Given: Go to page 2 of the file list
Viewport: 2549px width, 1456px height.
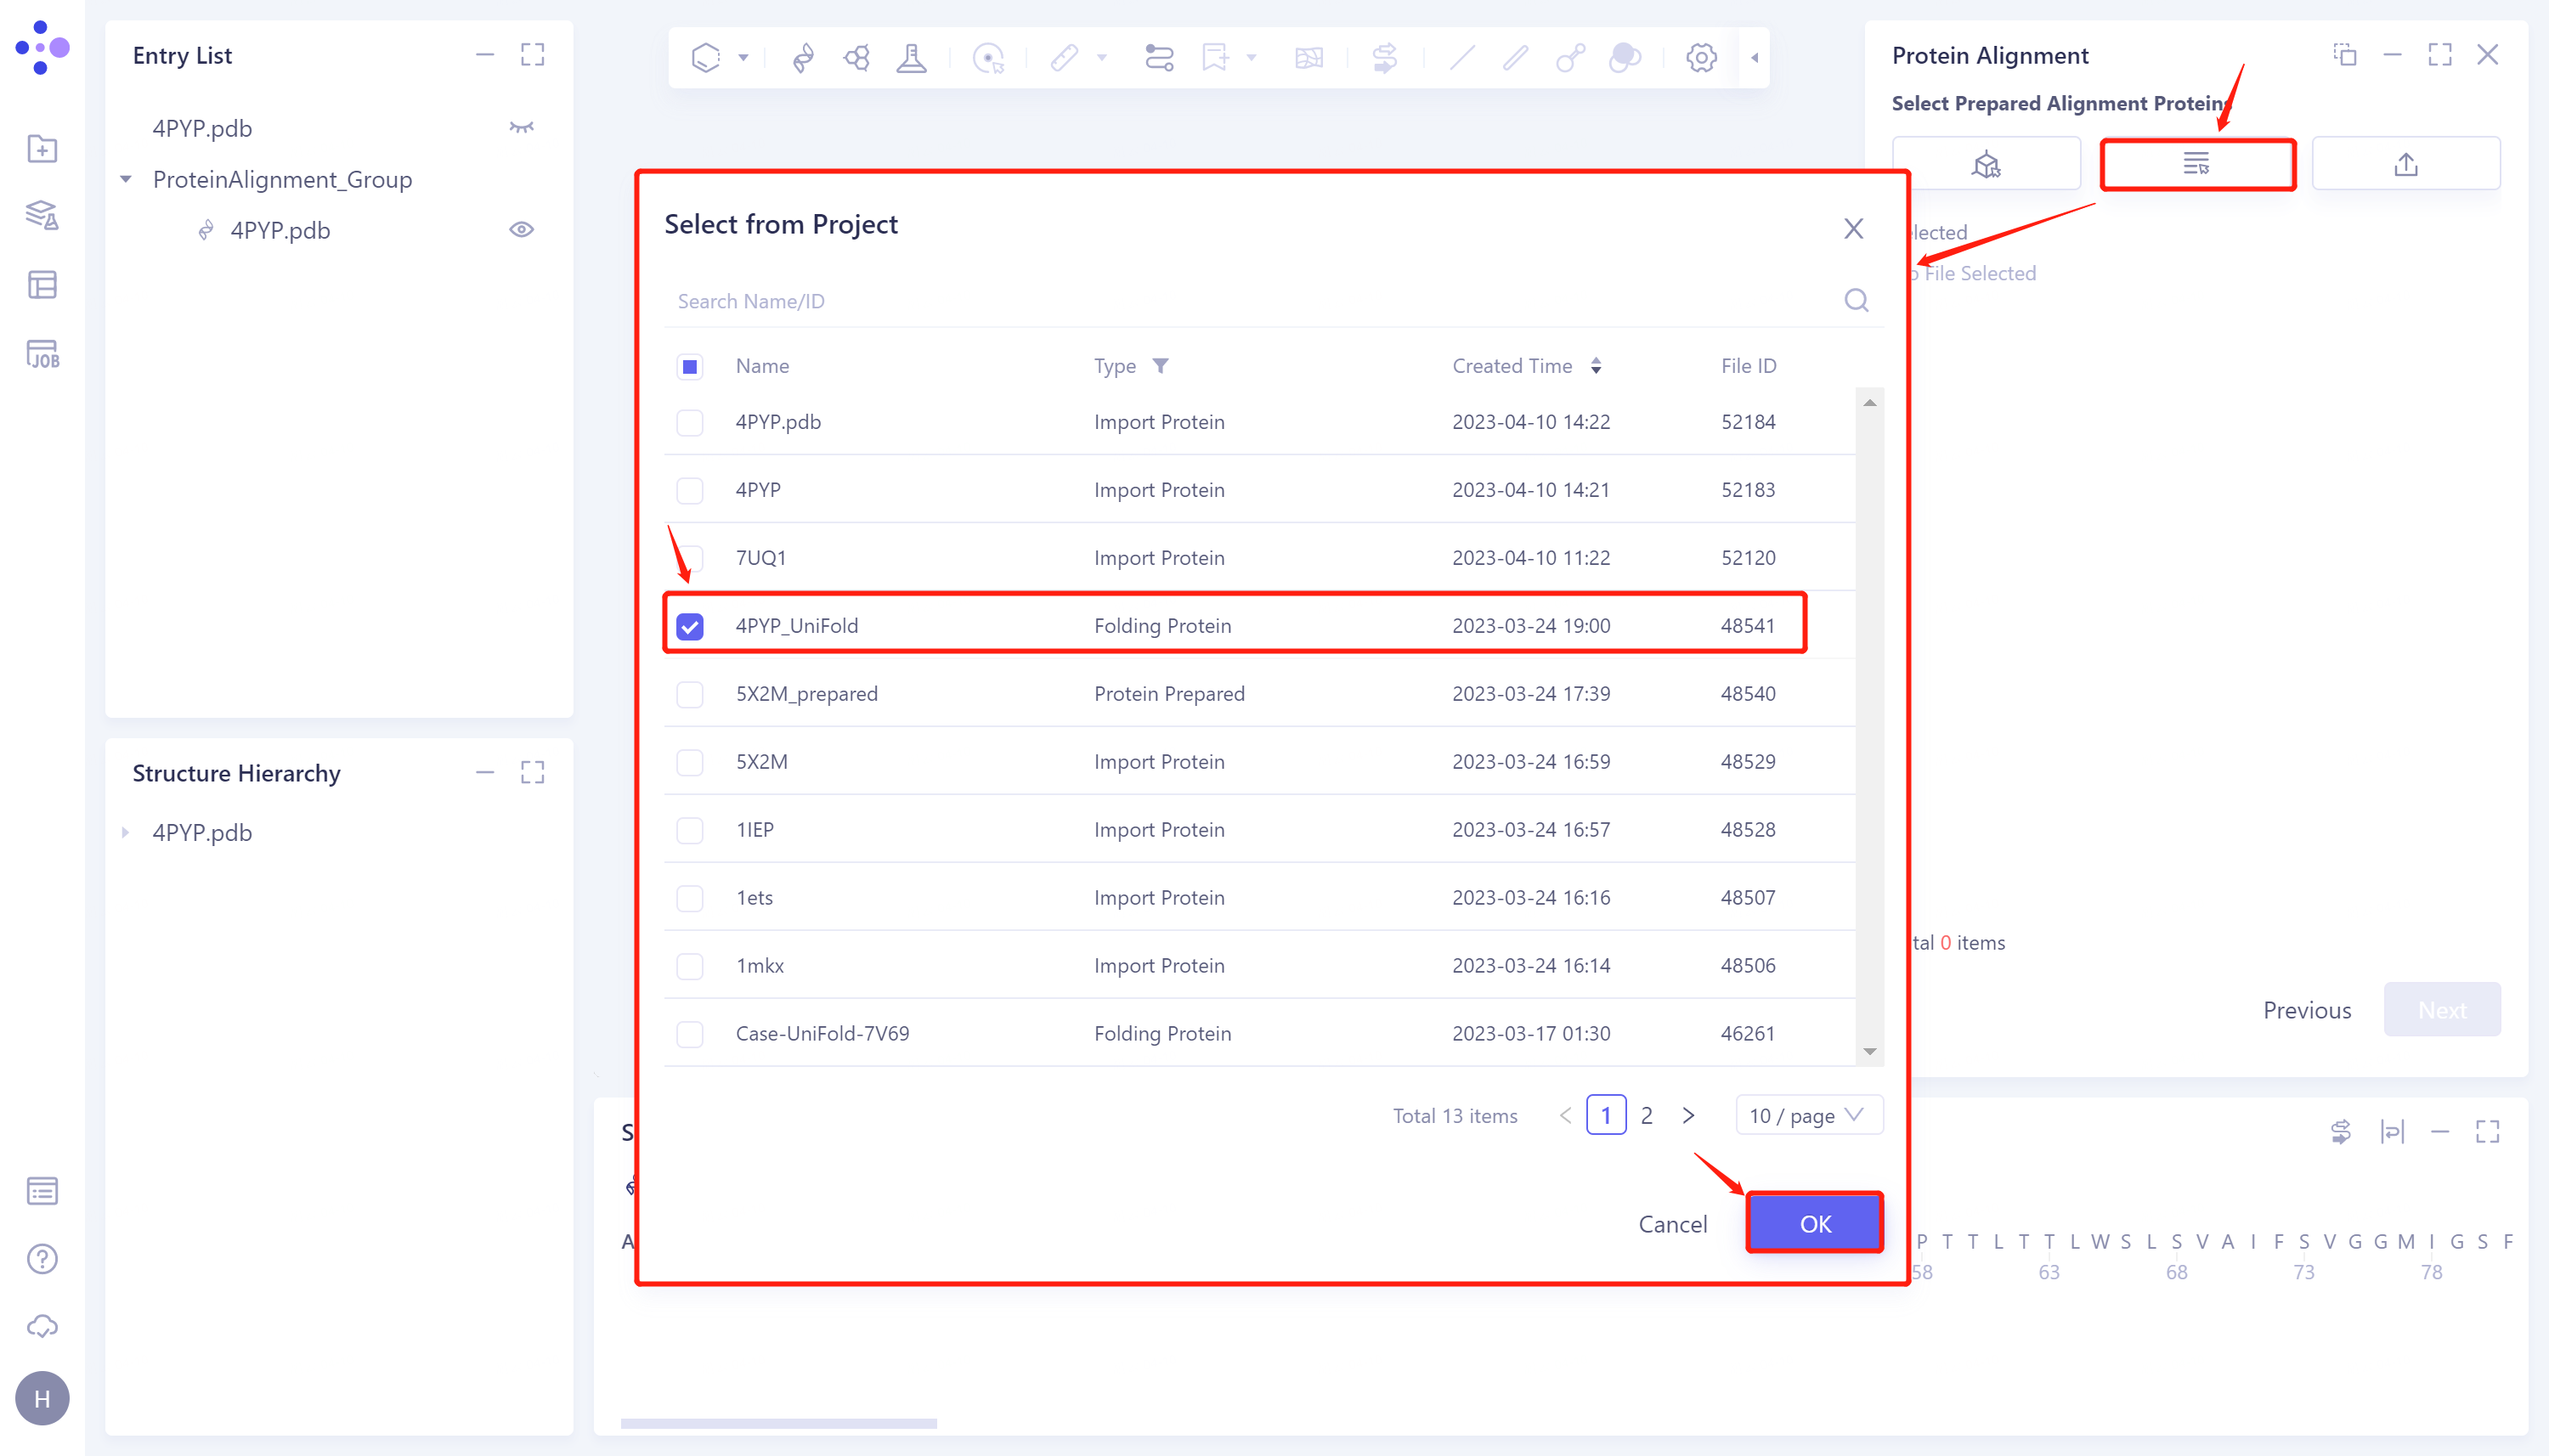Looking at the screenshot, I should (1646, 1114).
